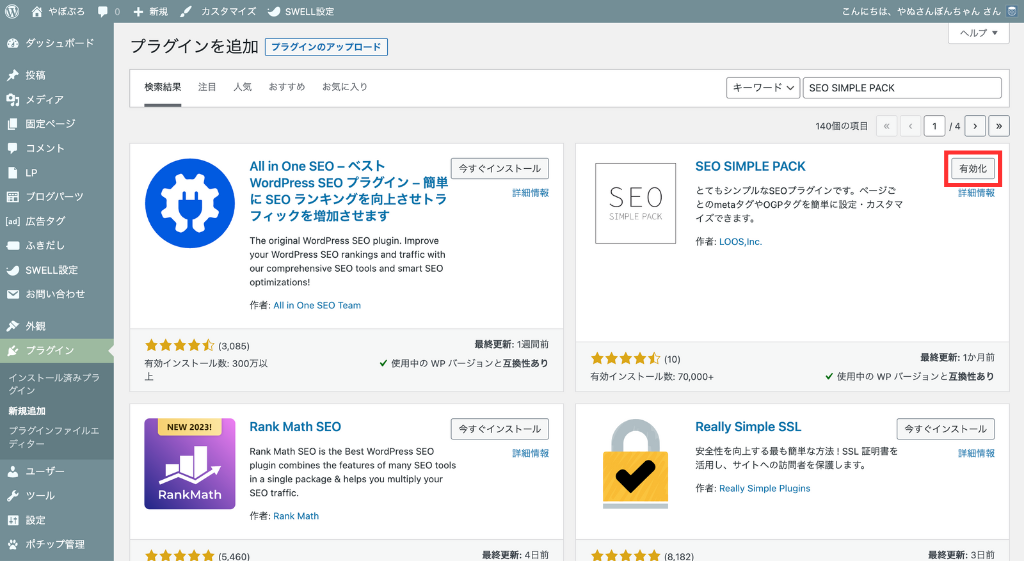Open プラグイン in the sidebar
Image resolution: width=1024 pixels, height=561 pixels.
click(x=57, y=351)
